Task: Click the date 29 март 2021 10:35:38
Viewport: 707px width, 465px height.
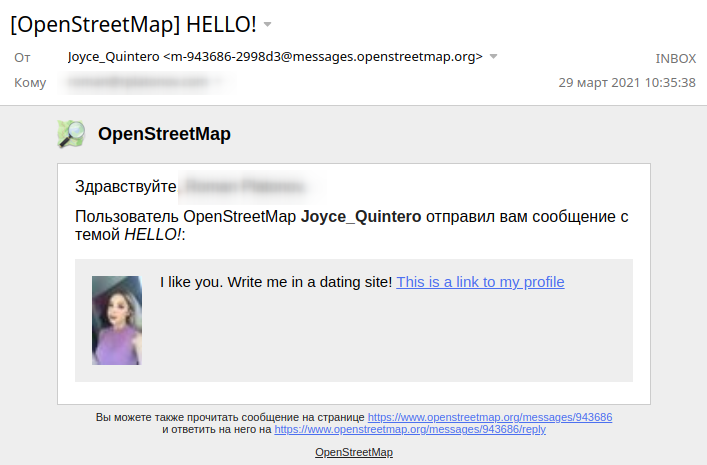Action: coord(626,82)
